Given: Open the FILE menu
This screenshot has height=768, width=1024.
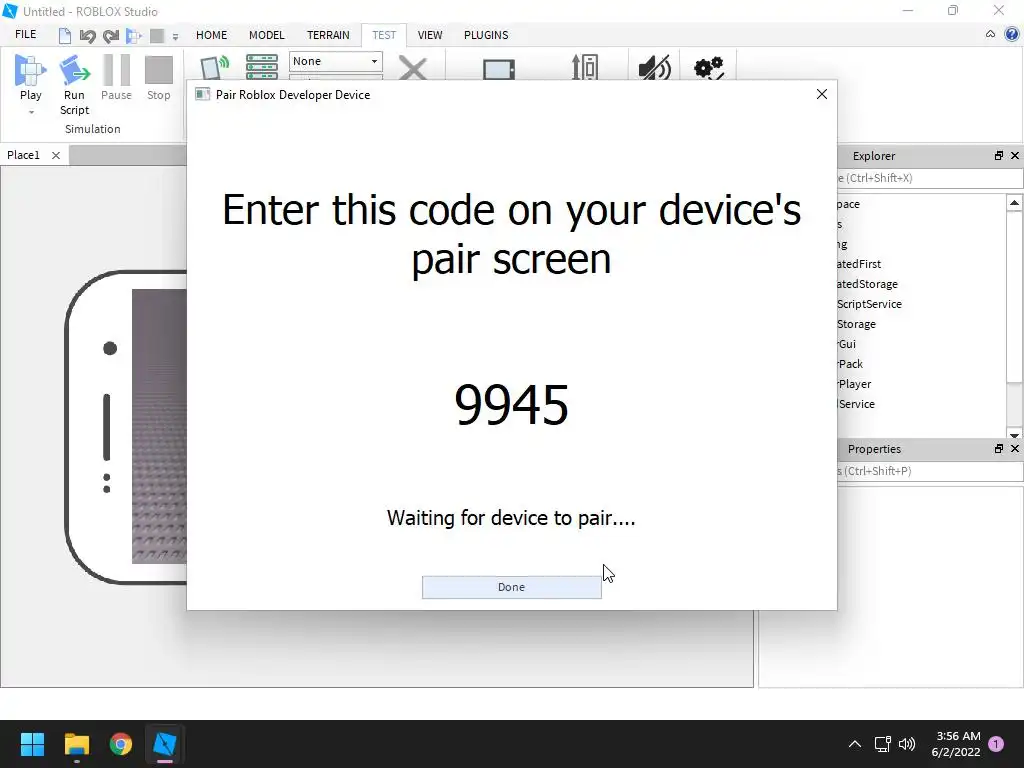Looking at the screenshot, I should tap(25, 35).
